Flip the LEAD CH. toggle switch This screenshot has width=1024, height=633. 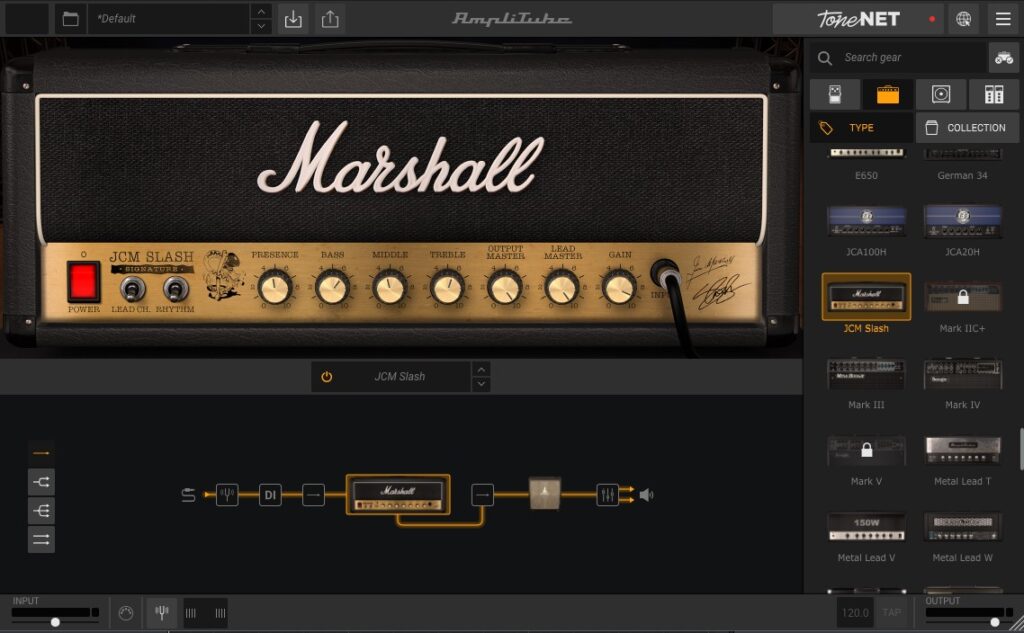[133, 289]
